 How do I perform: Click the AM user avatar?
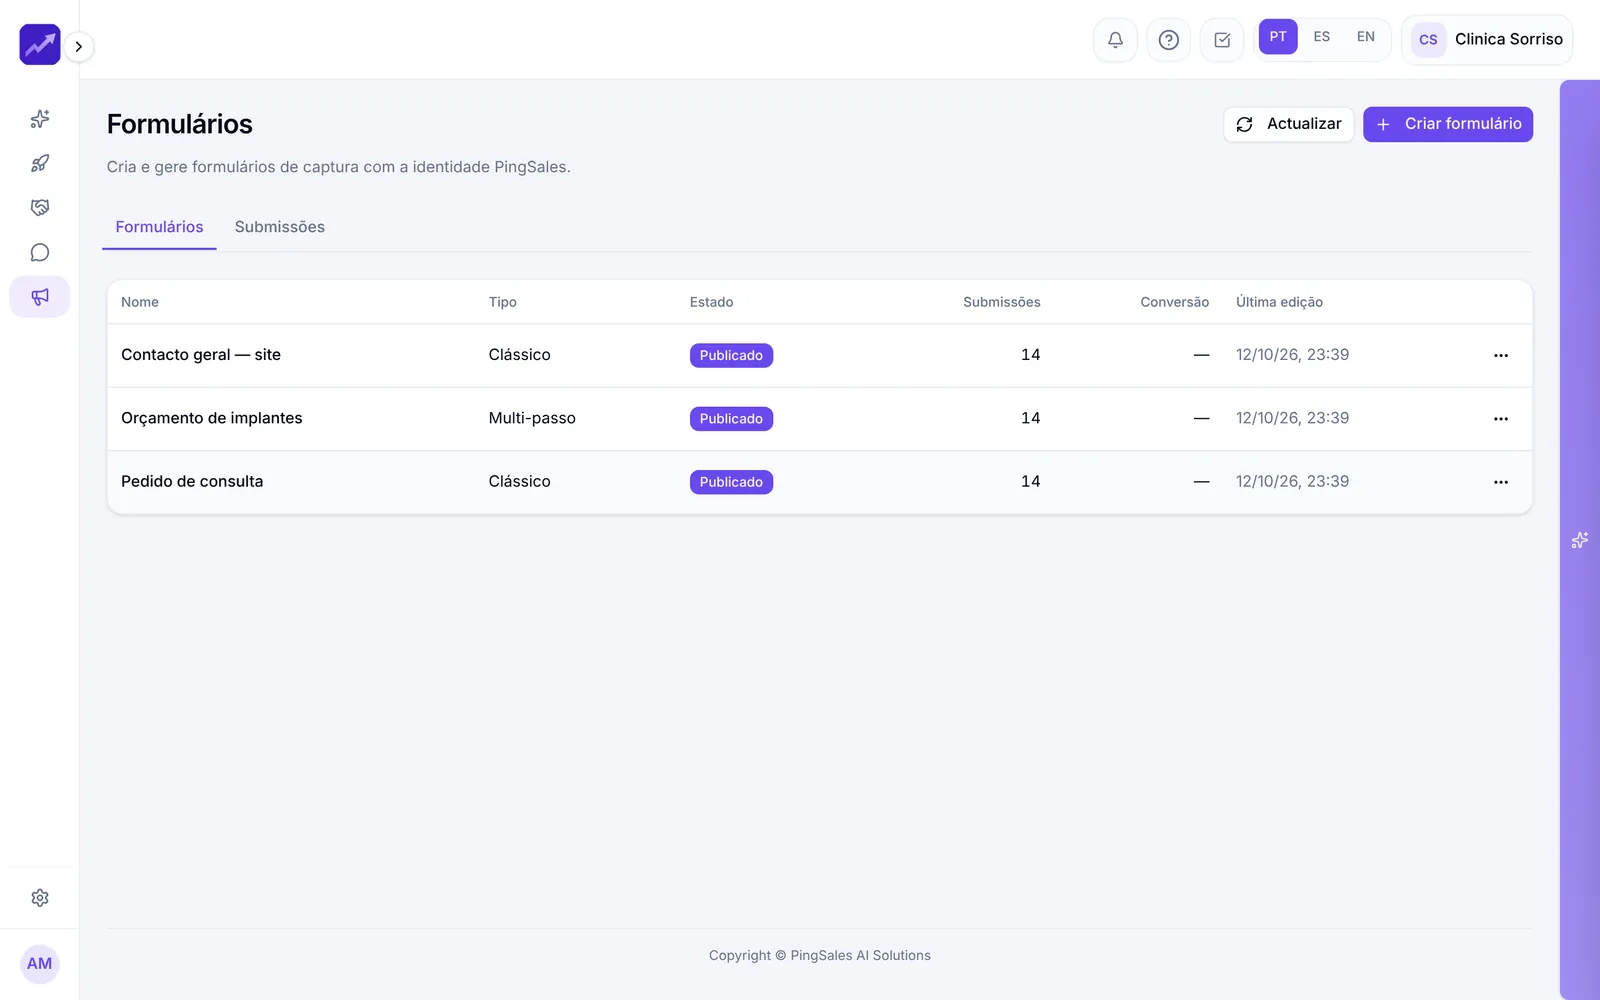pyautogui.click(x=40, y=964)
